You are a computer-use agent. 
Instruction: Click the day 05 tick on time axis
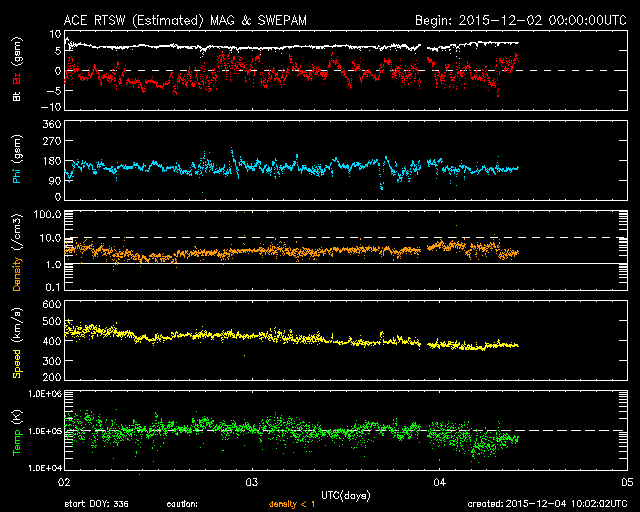[x=626, y=482]
